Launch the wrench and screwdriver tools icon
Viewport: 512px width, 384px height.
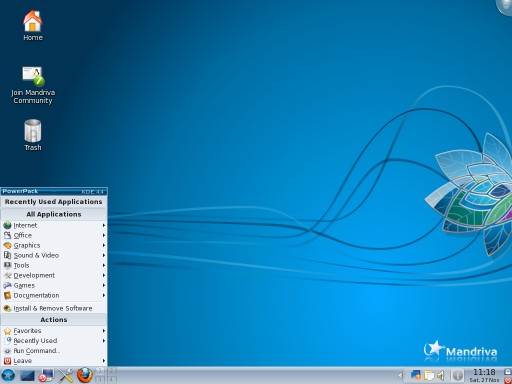pos(66,375)
